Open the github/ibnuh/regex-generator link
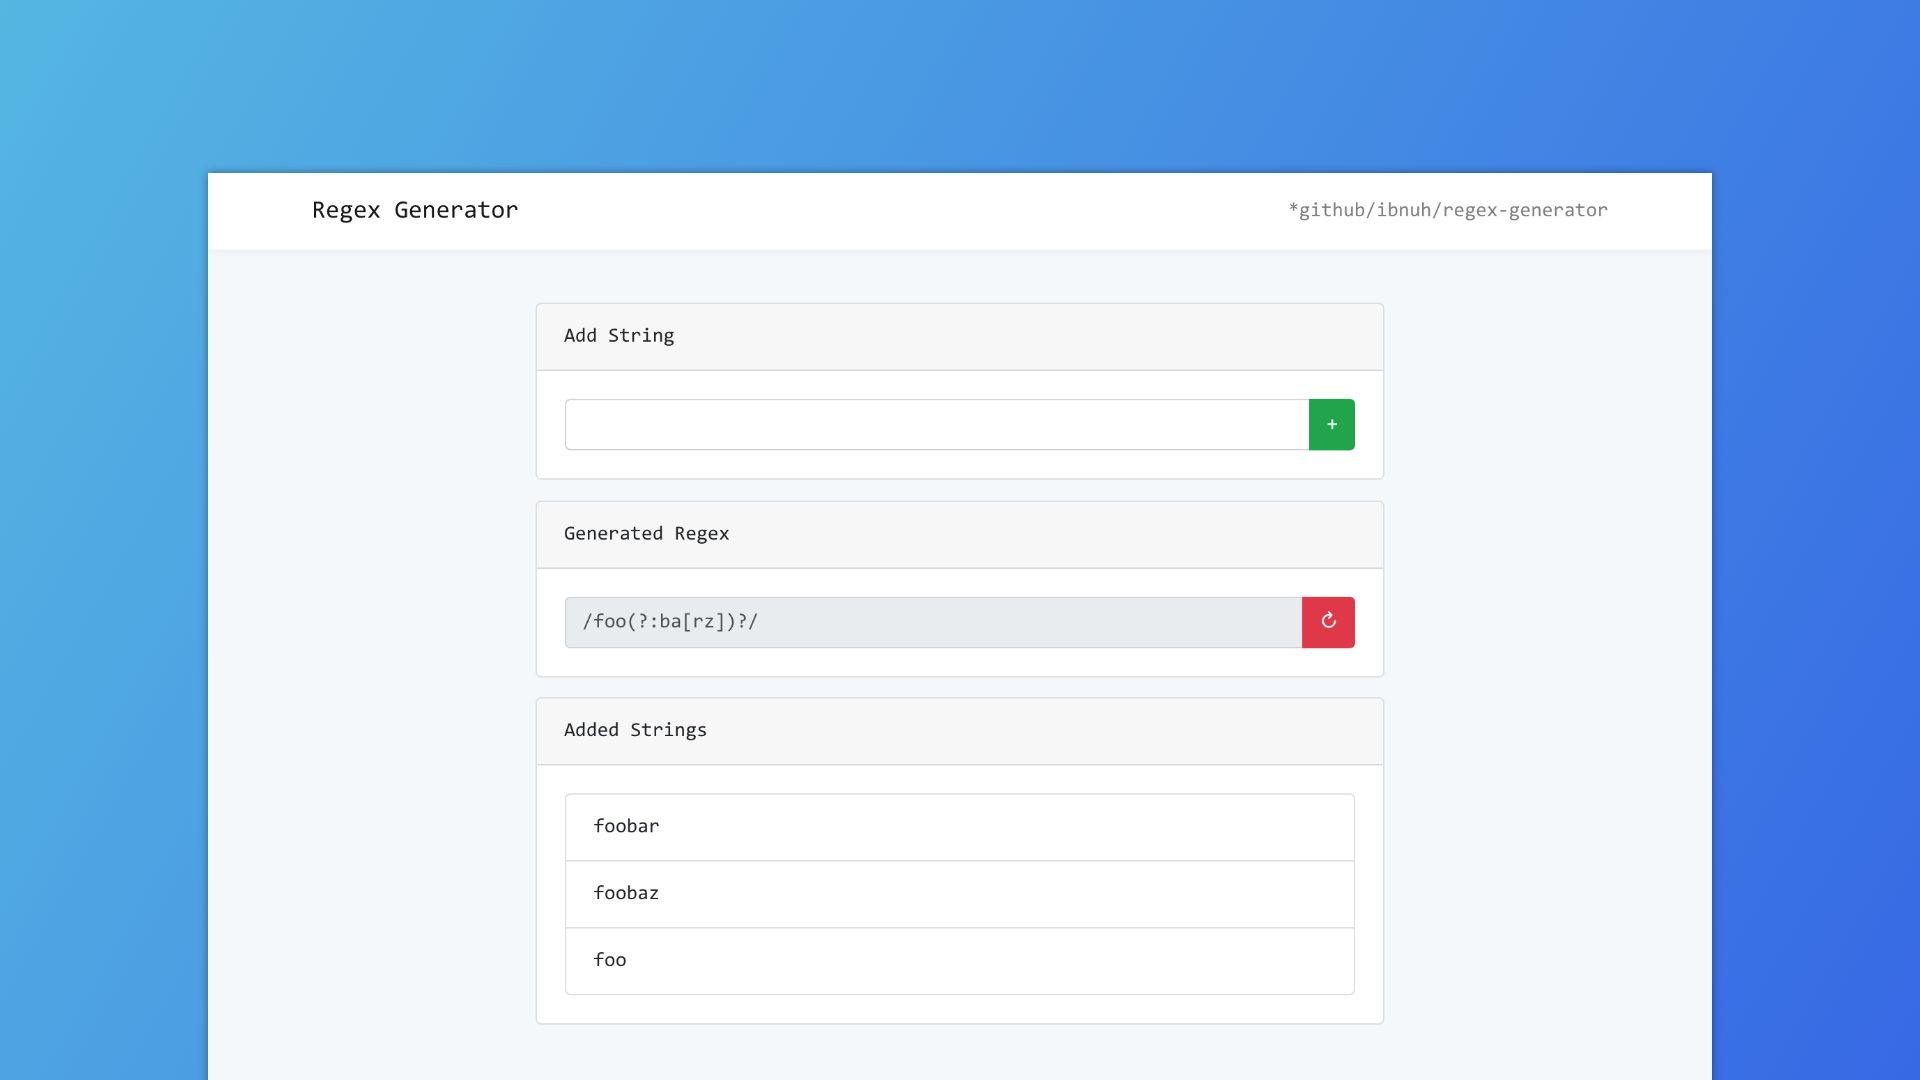 [1448, 210]
